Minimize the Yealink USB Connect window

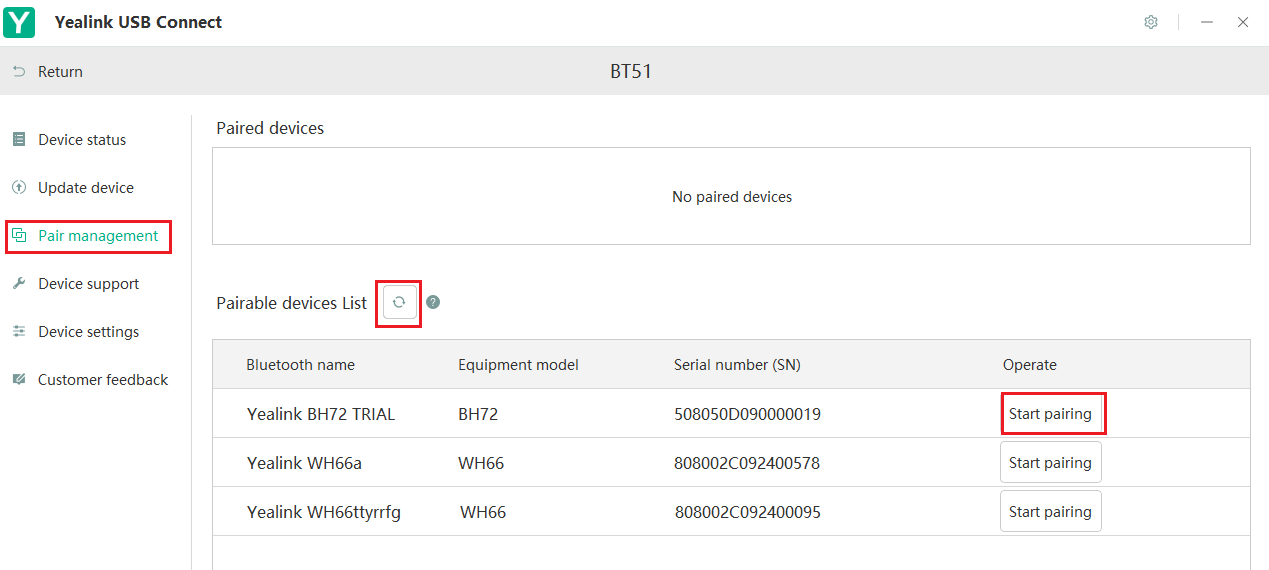coord(1207,22)
